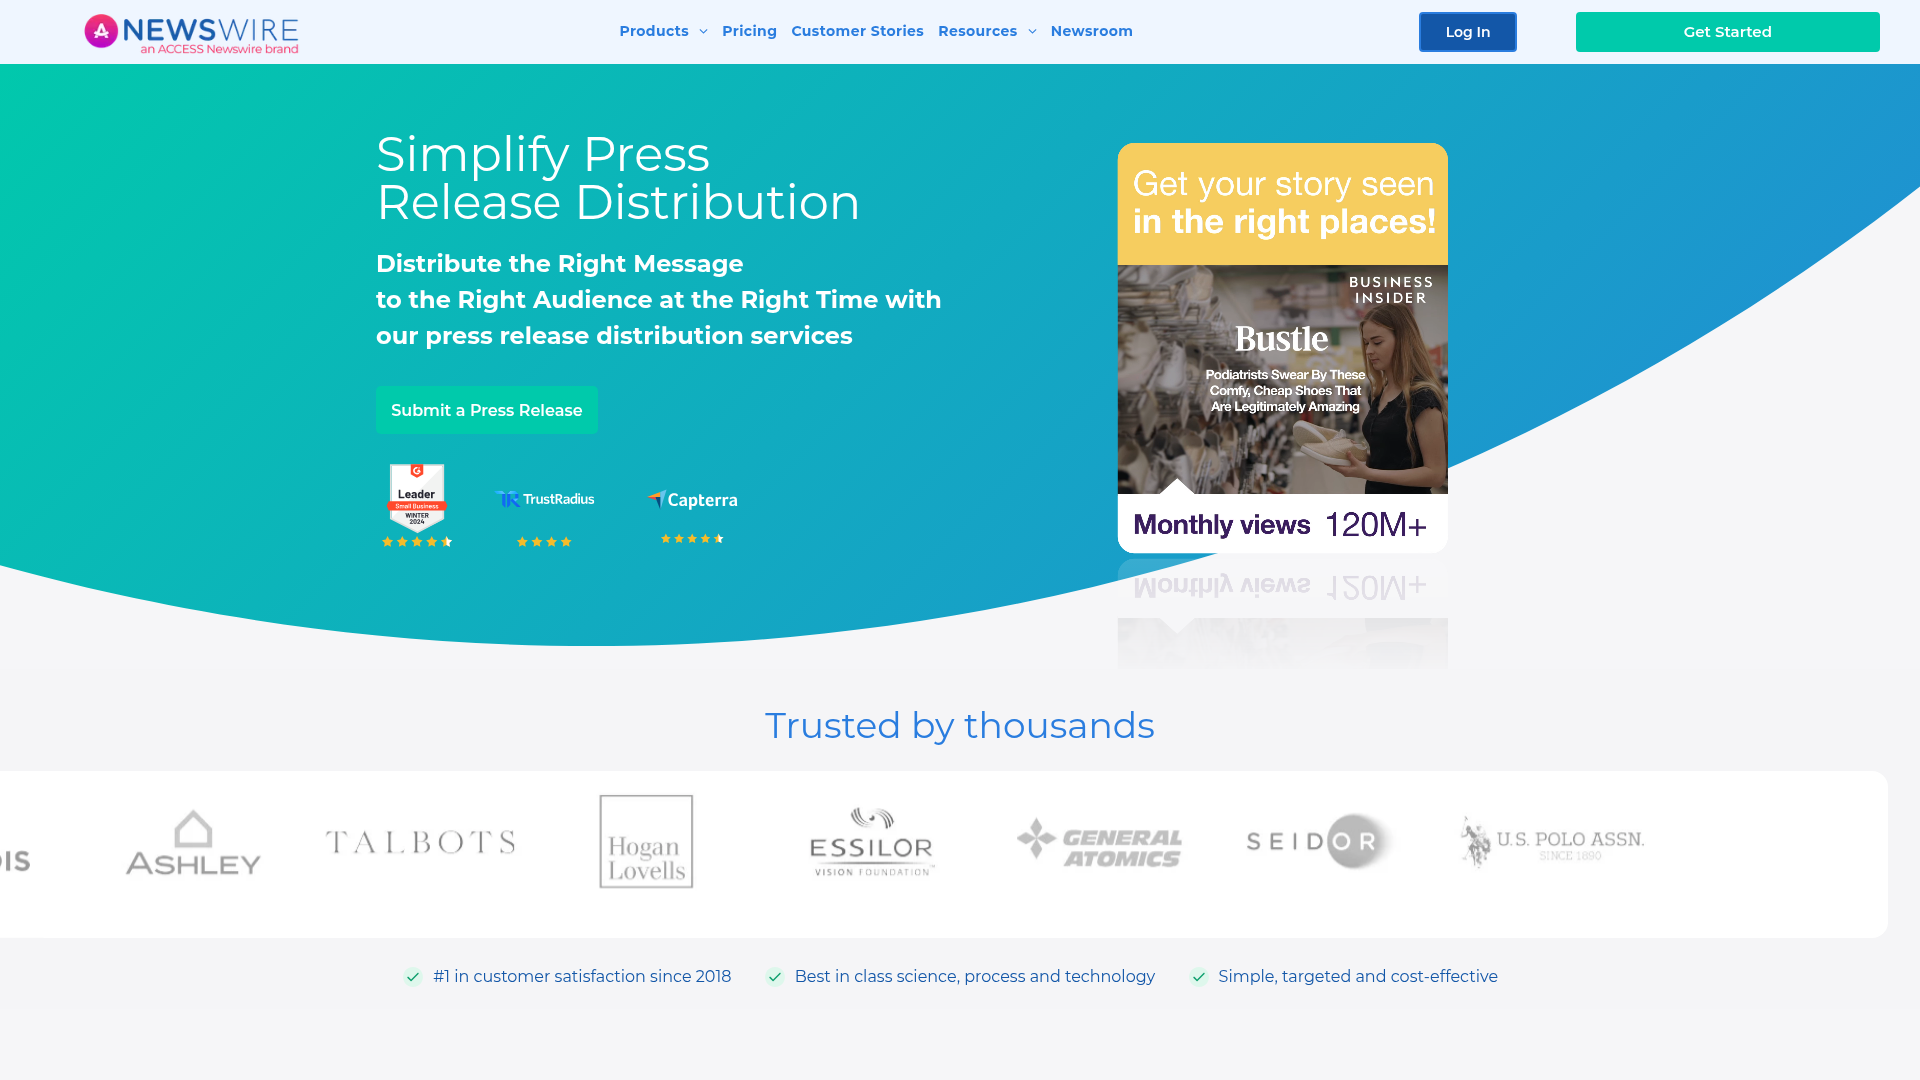The height and width of the screenshot is (1080, 1920).
Task: Click the Ashley logo
Action: pyautogui.click(x=193, y=842)
